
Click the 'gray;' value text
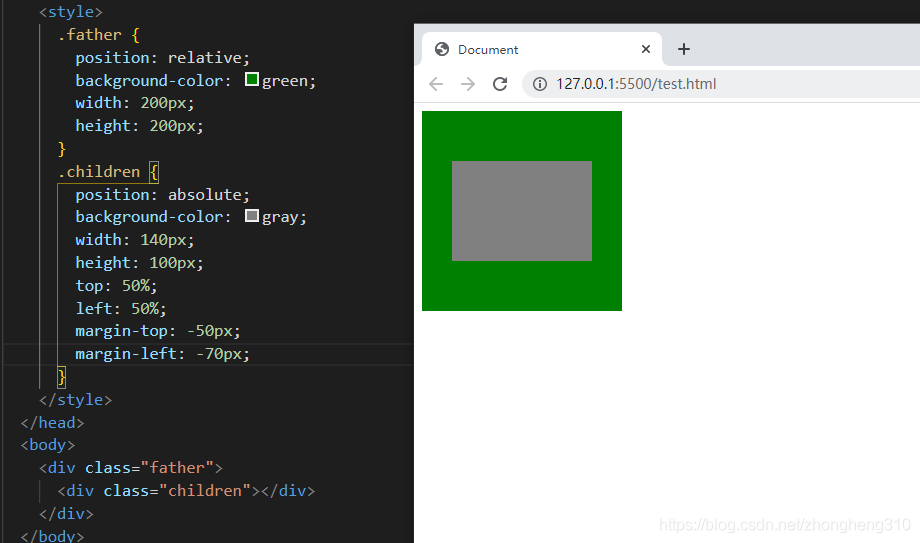pos(284,217)
